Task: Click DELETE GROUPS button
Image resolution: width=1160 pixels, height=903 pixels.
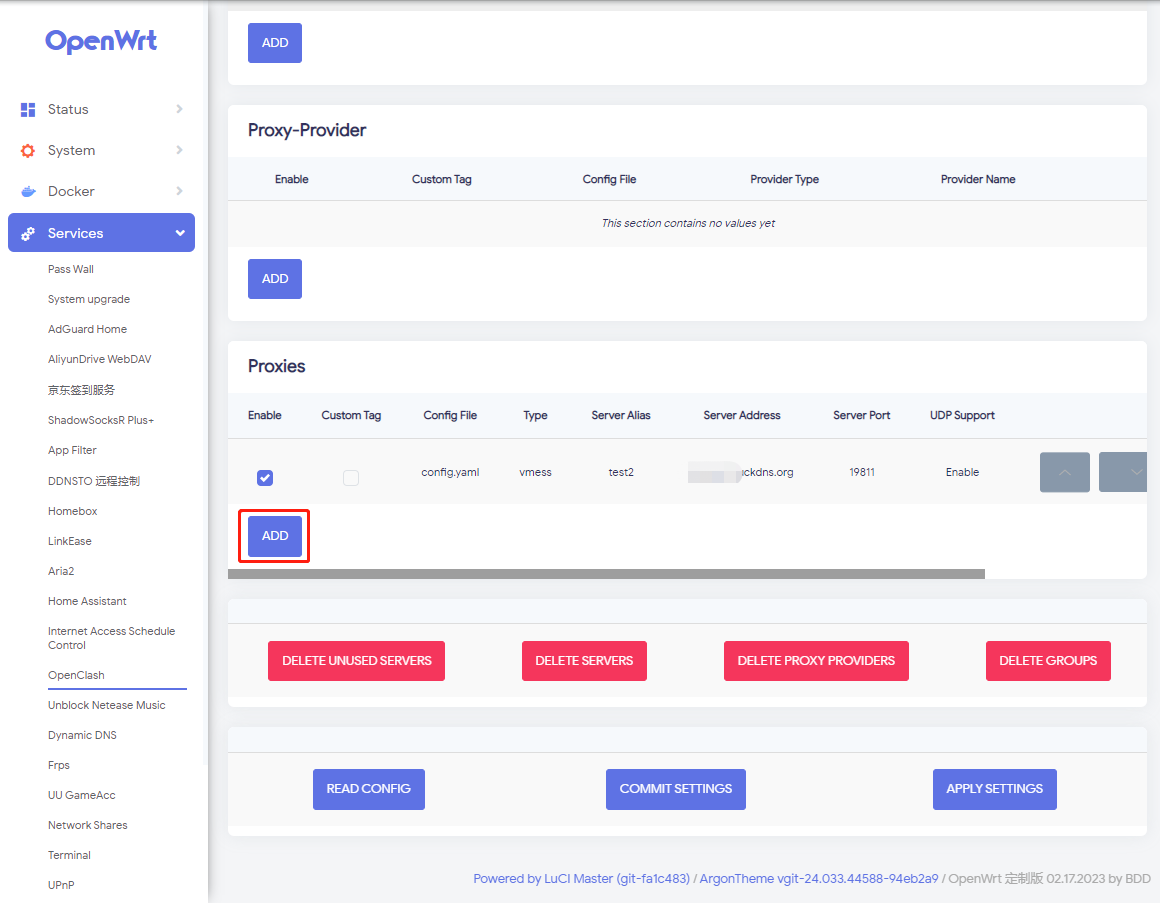Action: [x=1048, y=660]
